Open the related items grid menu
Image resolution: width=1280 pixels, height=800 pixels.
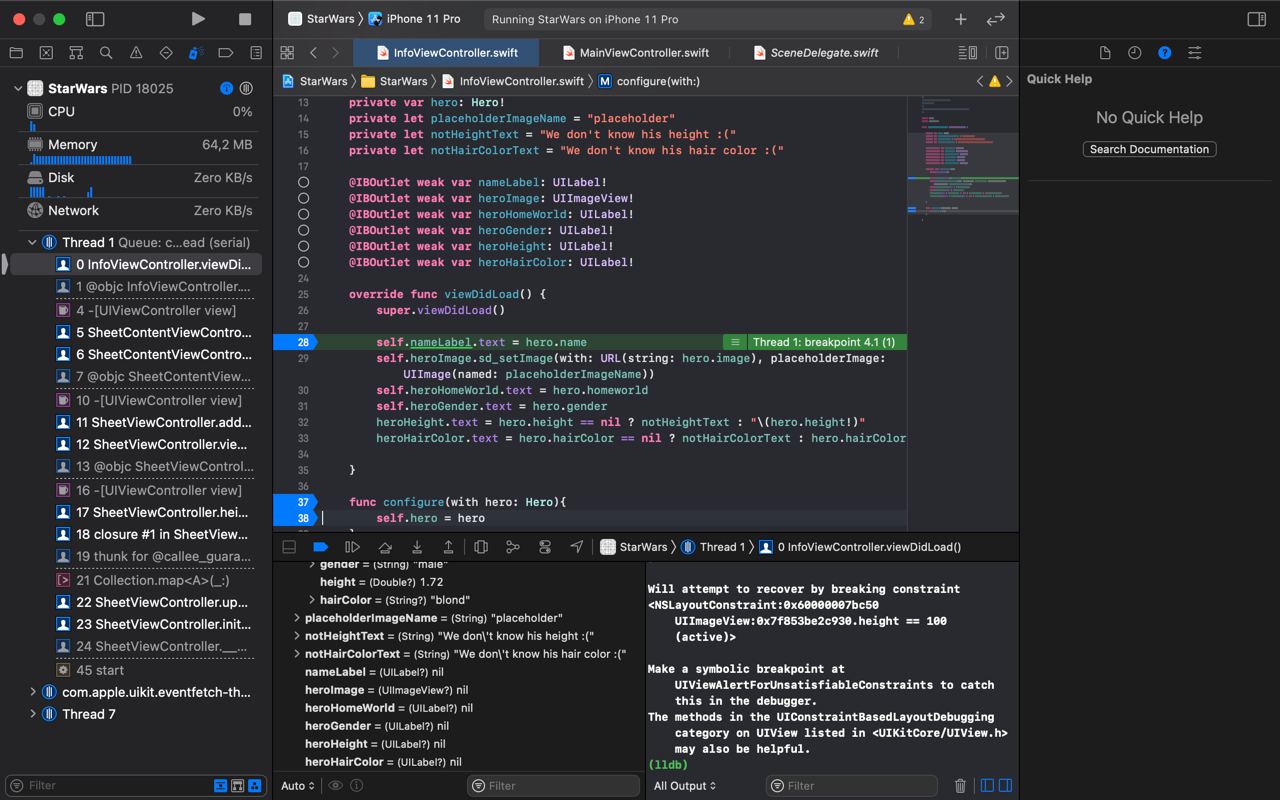[287, 53]
